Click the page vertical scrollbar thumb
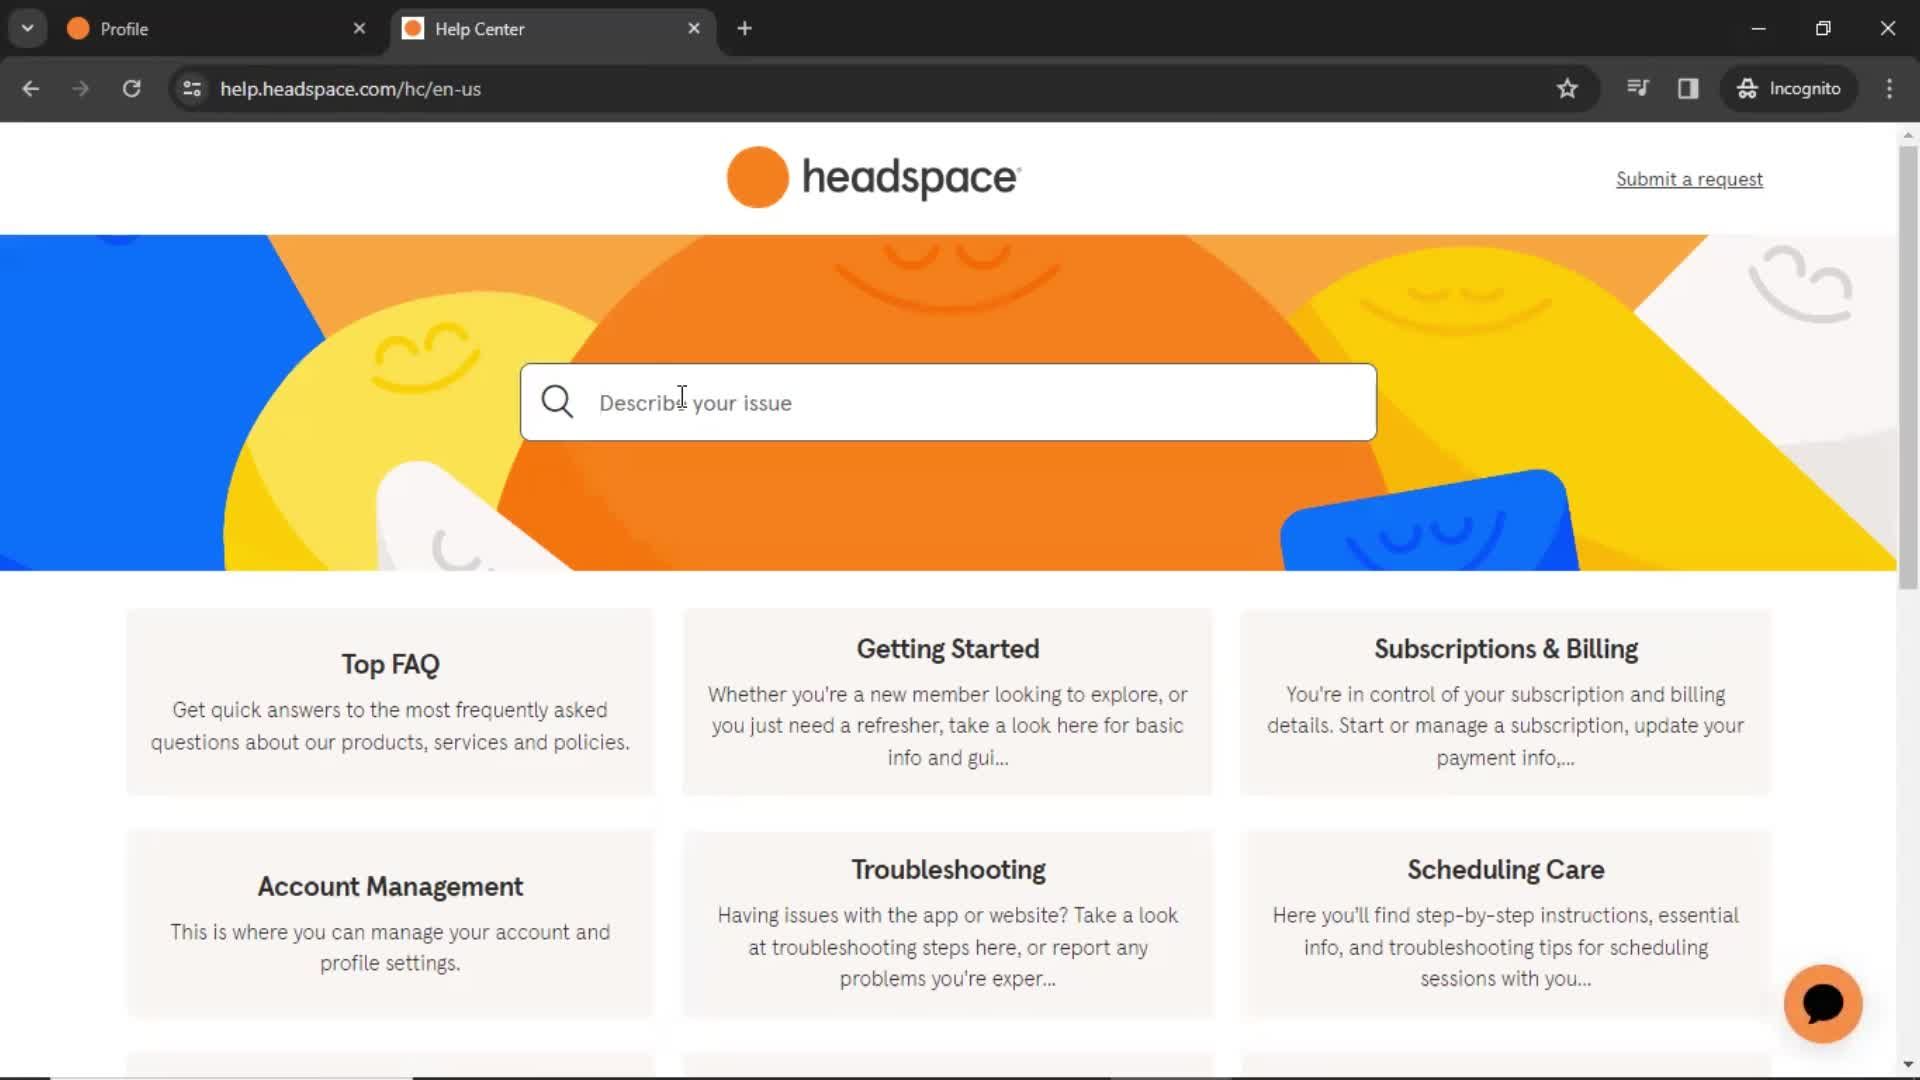Image resolution: width=1920 pixels, height=1080 pixels. click(1908, 367)
